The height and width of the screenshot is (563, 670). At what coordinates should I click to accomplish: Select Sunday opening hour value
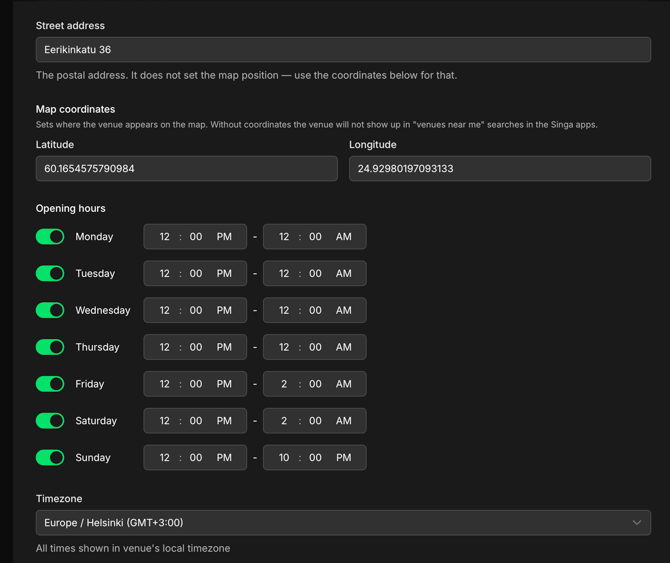(165, 457)
